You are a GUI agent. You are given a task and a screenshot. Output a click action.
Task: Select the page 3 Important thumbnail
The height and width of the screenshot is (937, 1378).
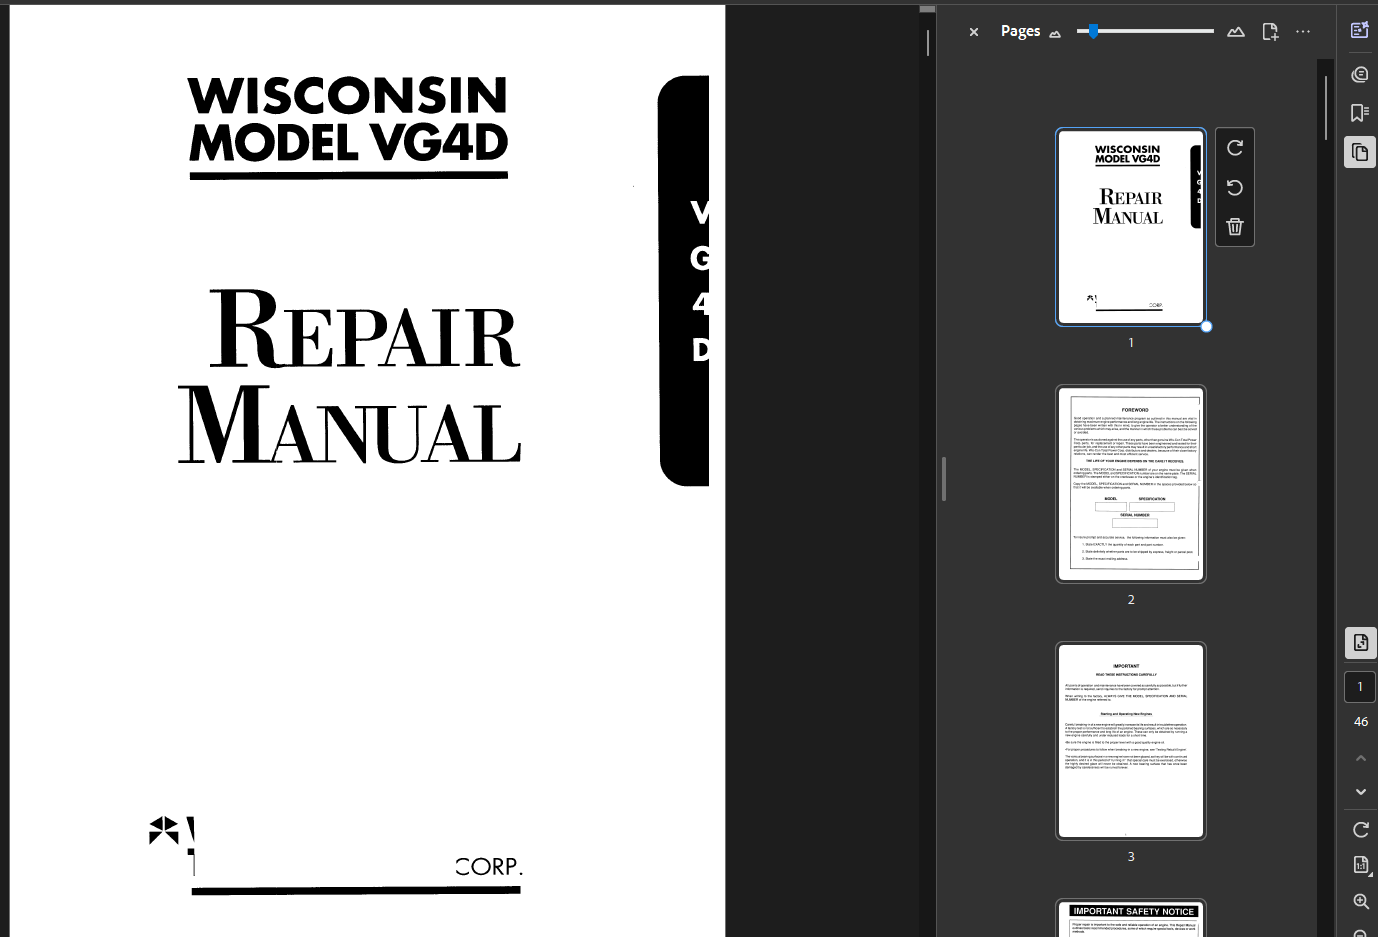pyautogui.click(x=1131, y=741)
